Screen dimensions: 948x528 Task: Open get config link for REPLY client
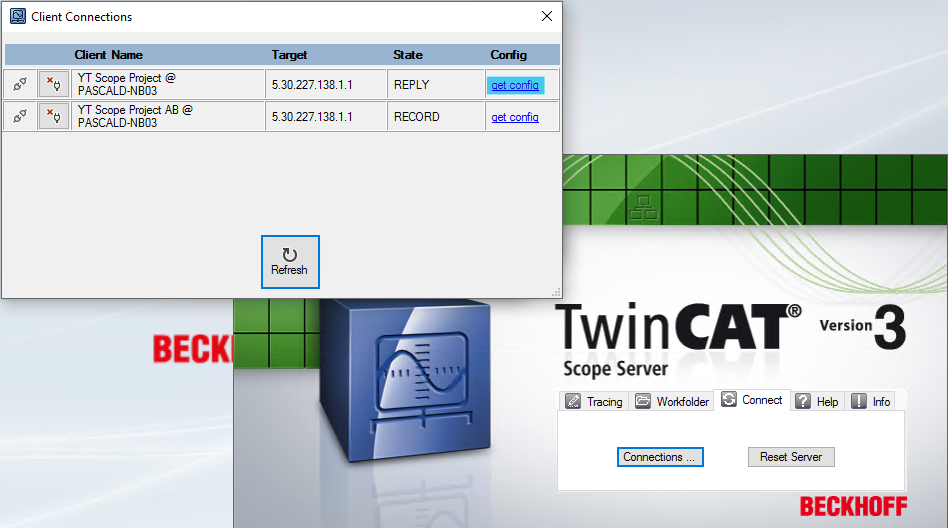tap(515, 86)
